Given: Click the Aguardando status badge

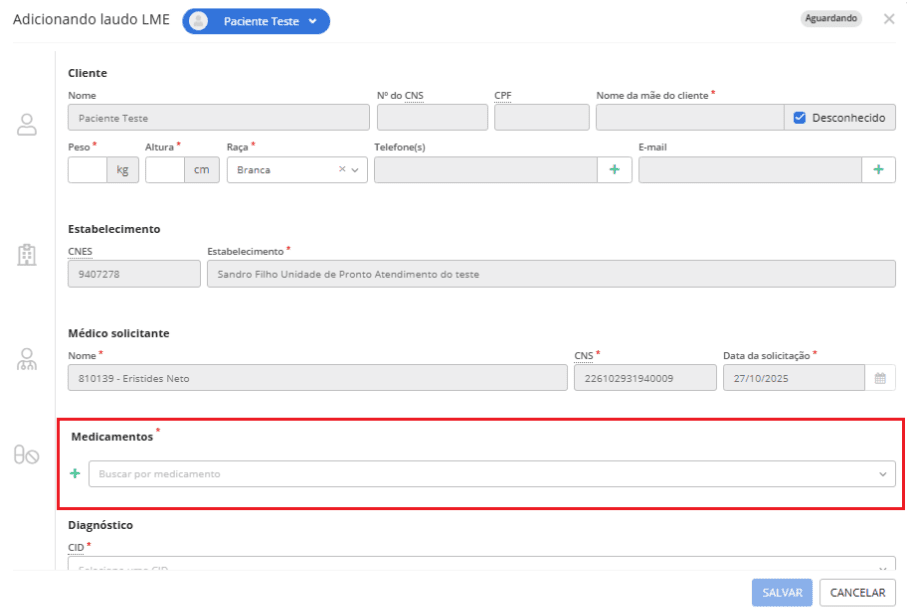Looking at the screenshot, I should tap(831, 19).
